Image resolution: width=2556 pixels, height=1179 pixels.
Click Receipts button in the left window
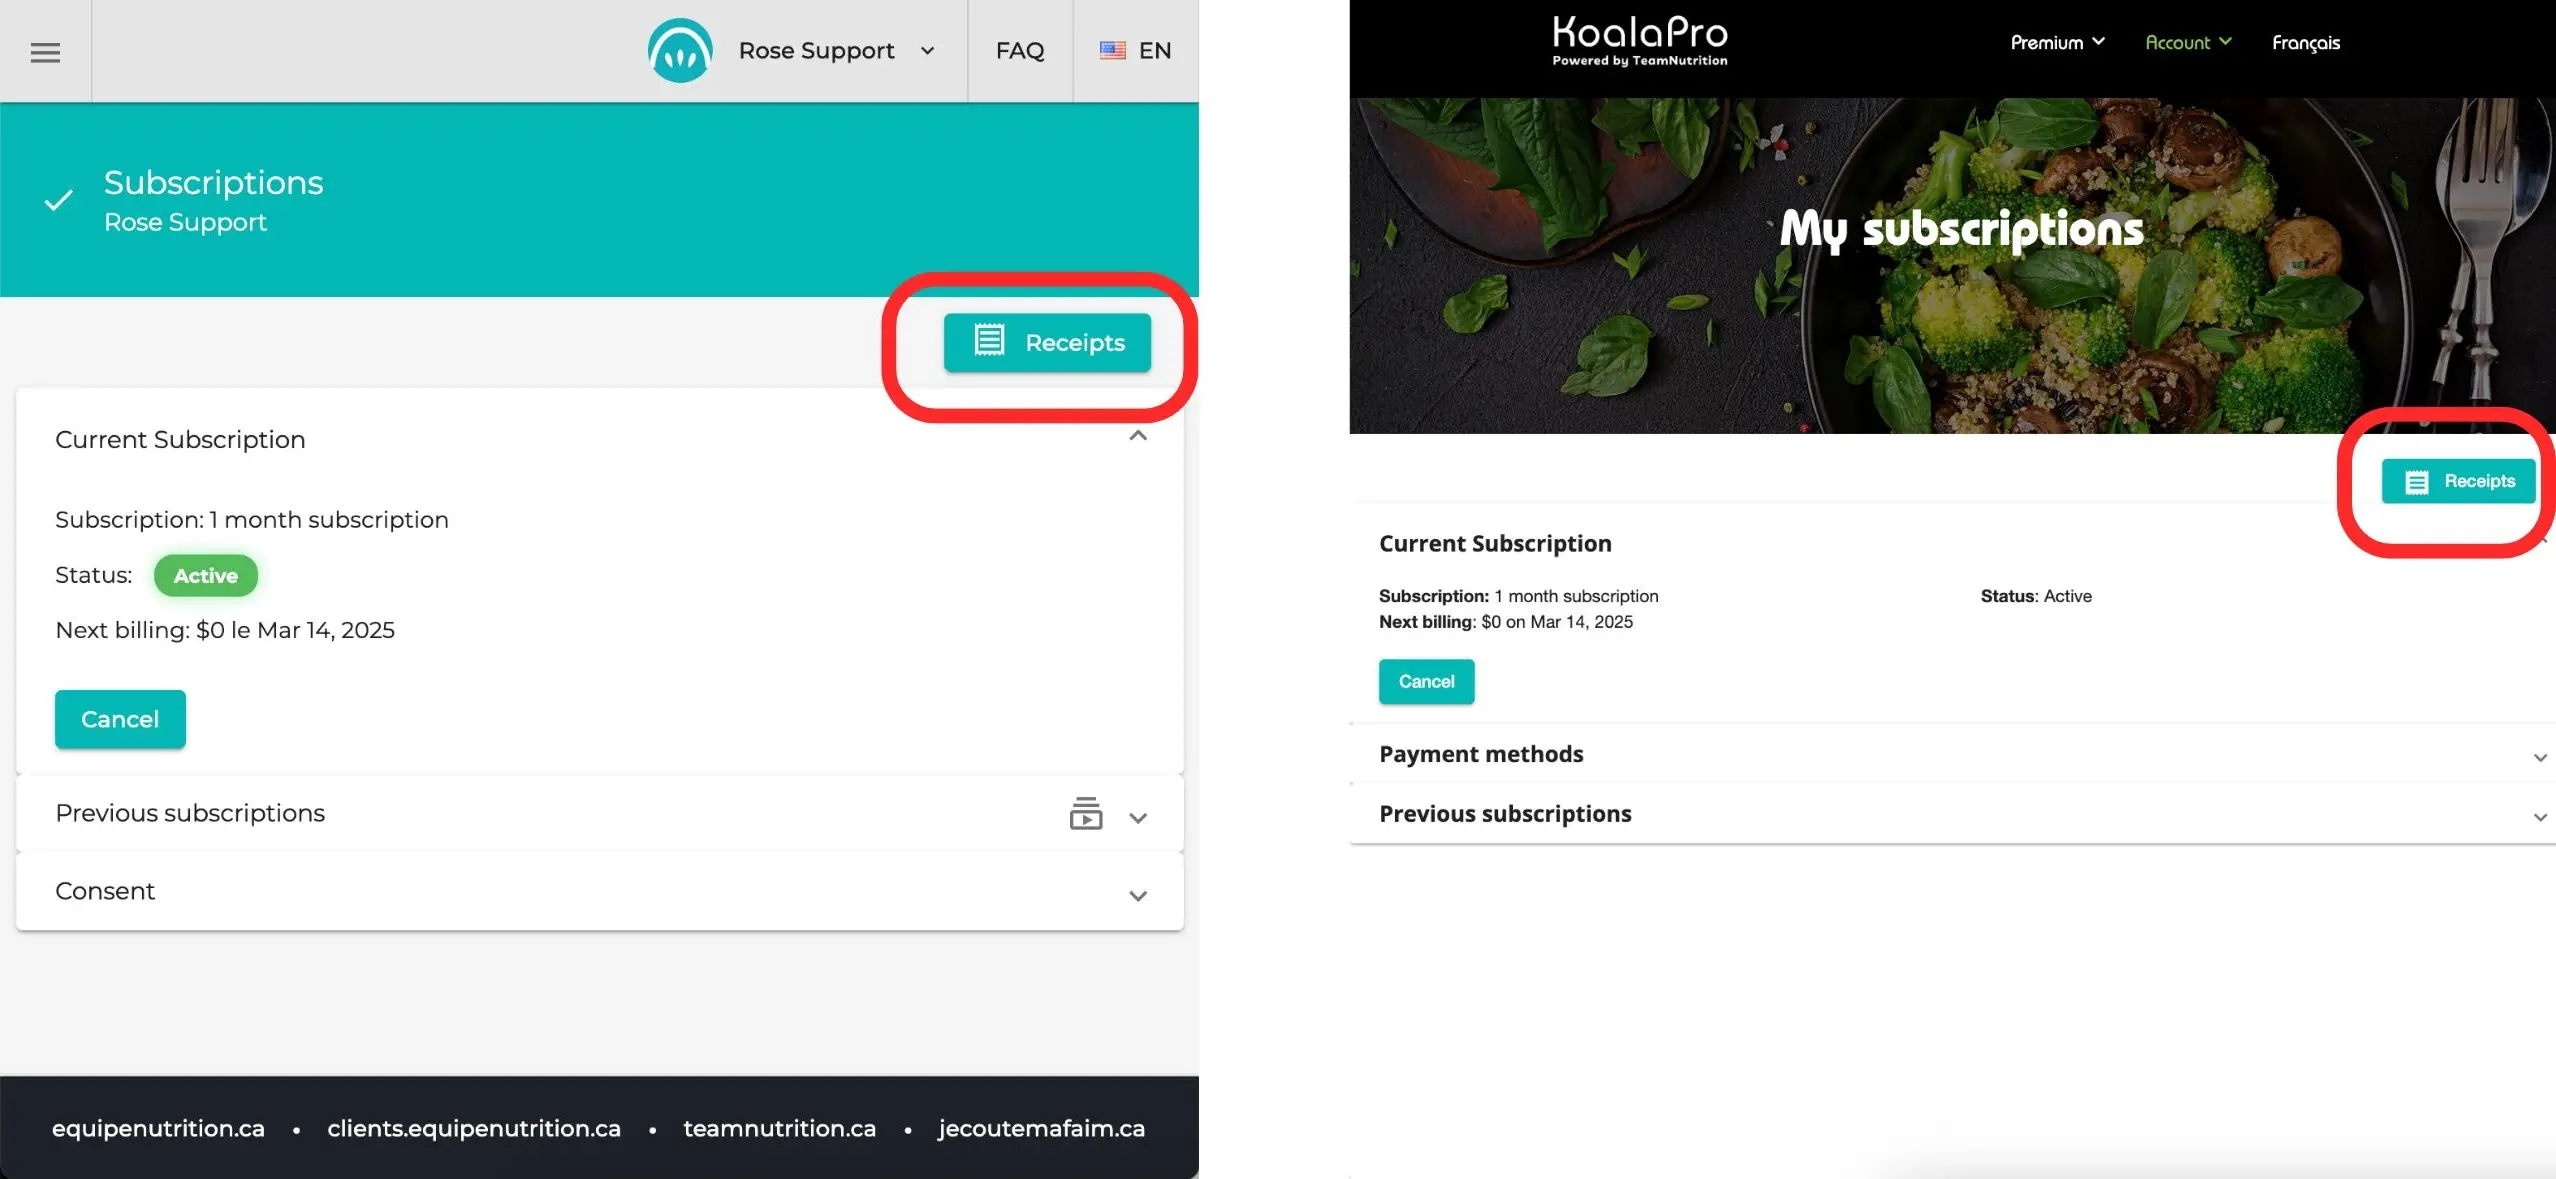click(x=1047, y=343)
